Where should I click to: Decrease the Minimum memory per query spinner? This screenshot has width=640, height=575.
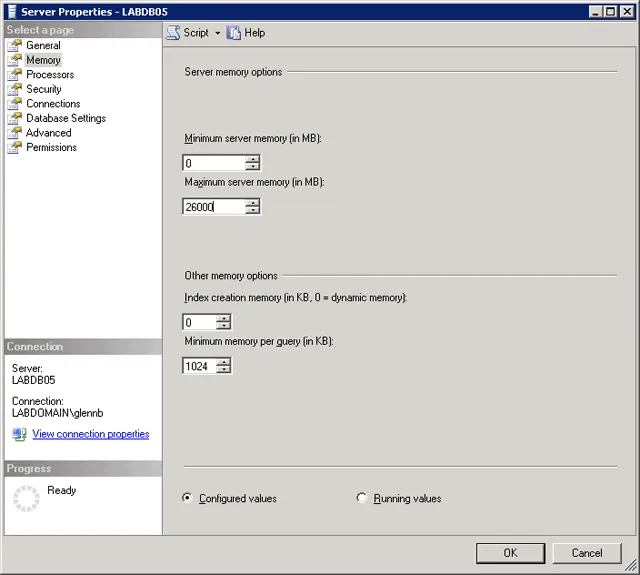click(223, 370)
